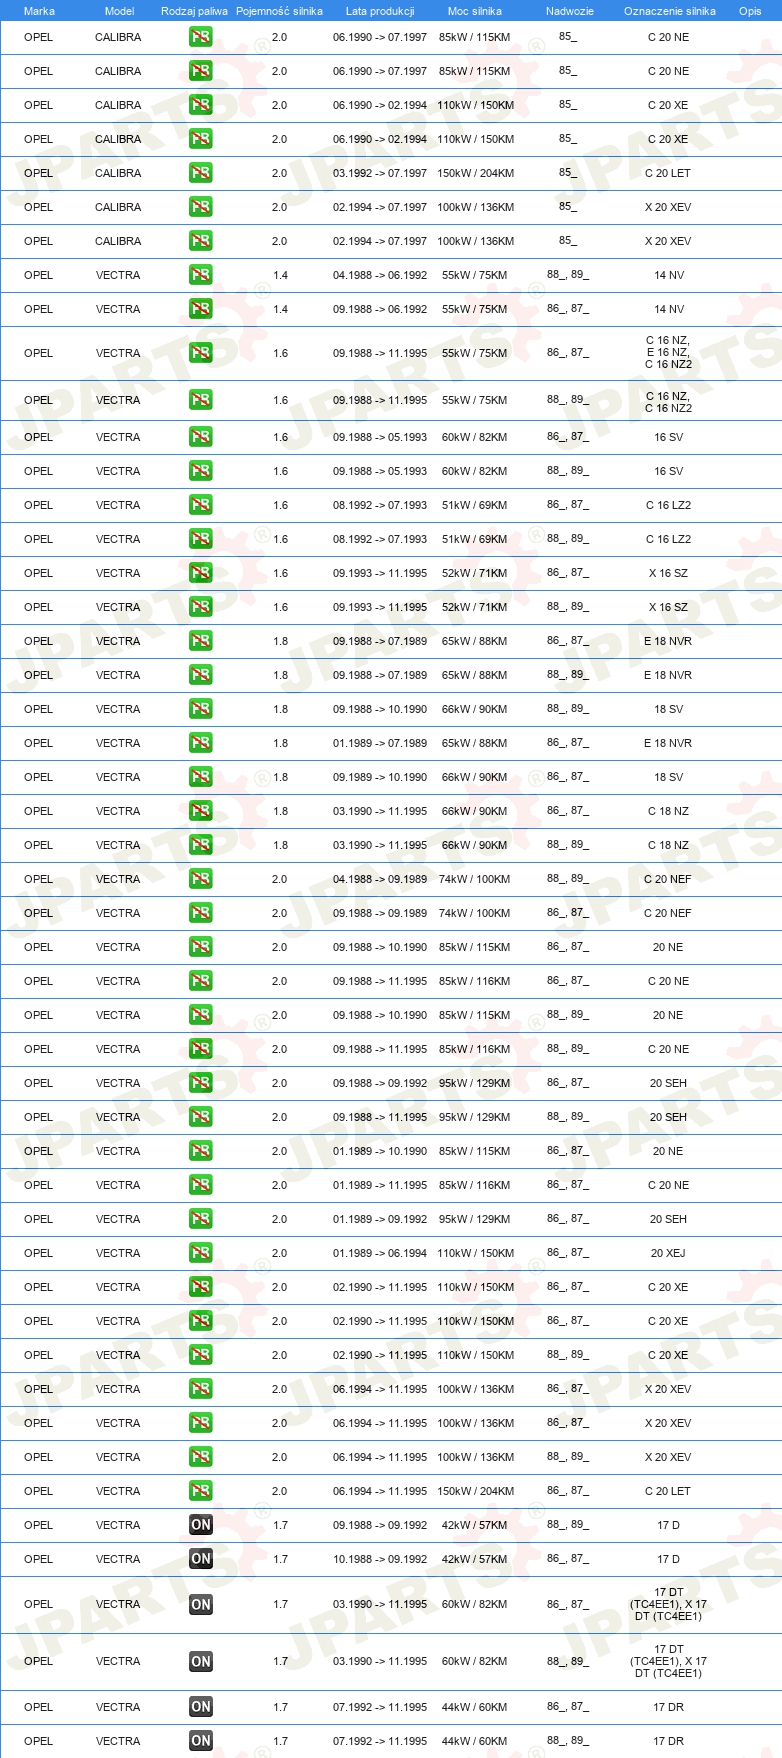Click the Rodzaj paliwa column header
Screen dimensions: 782x1758
tap(194, 11)
